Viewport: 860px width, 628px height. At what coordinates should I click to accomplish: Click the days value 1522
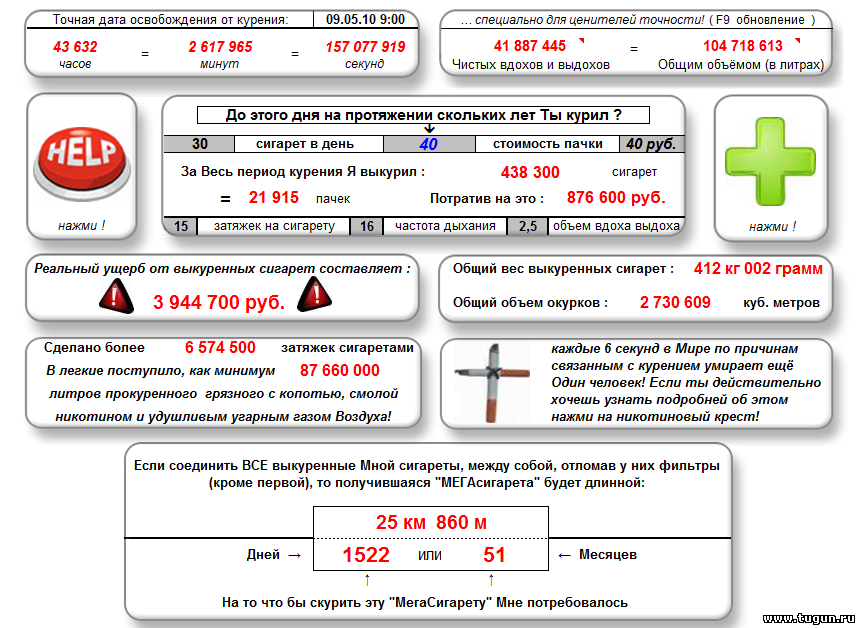(366, 555)
